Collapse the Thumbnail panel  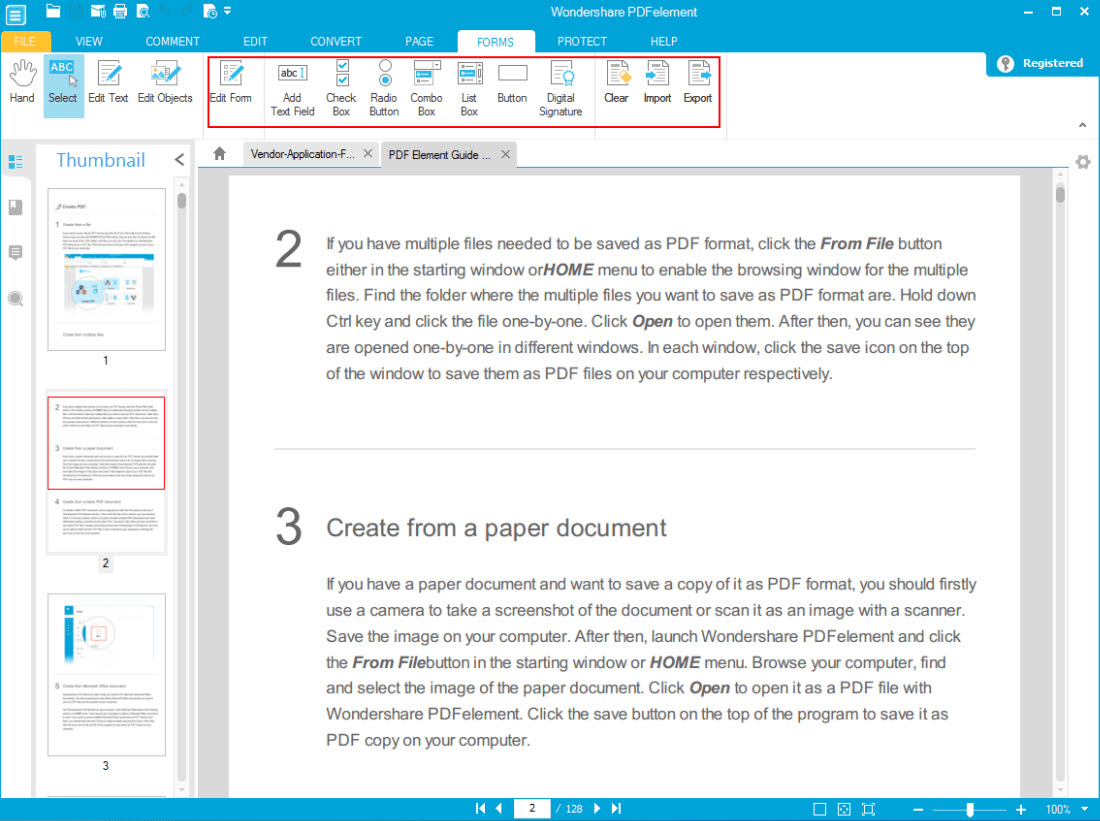click(180, 160)
